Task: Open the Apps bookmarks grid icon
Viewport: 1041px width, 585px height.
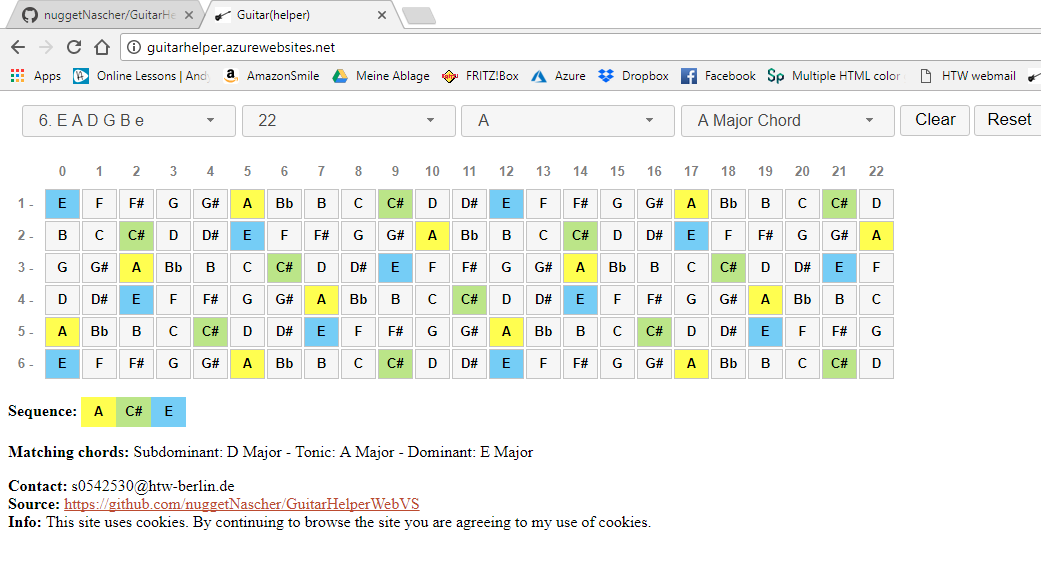Action: pos(17,76)
